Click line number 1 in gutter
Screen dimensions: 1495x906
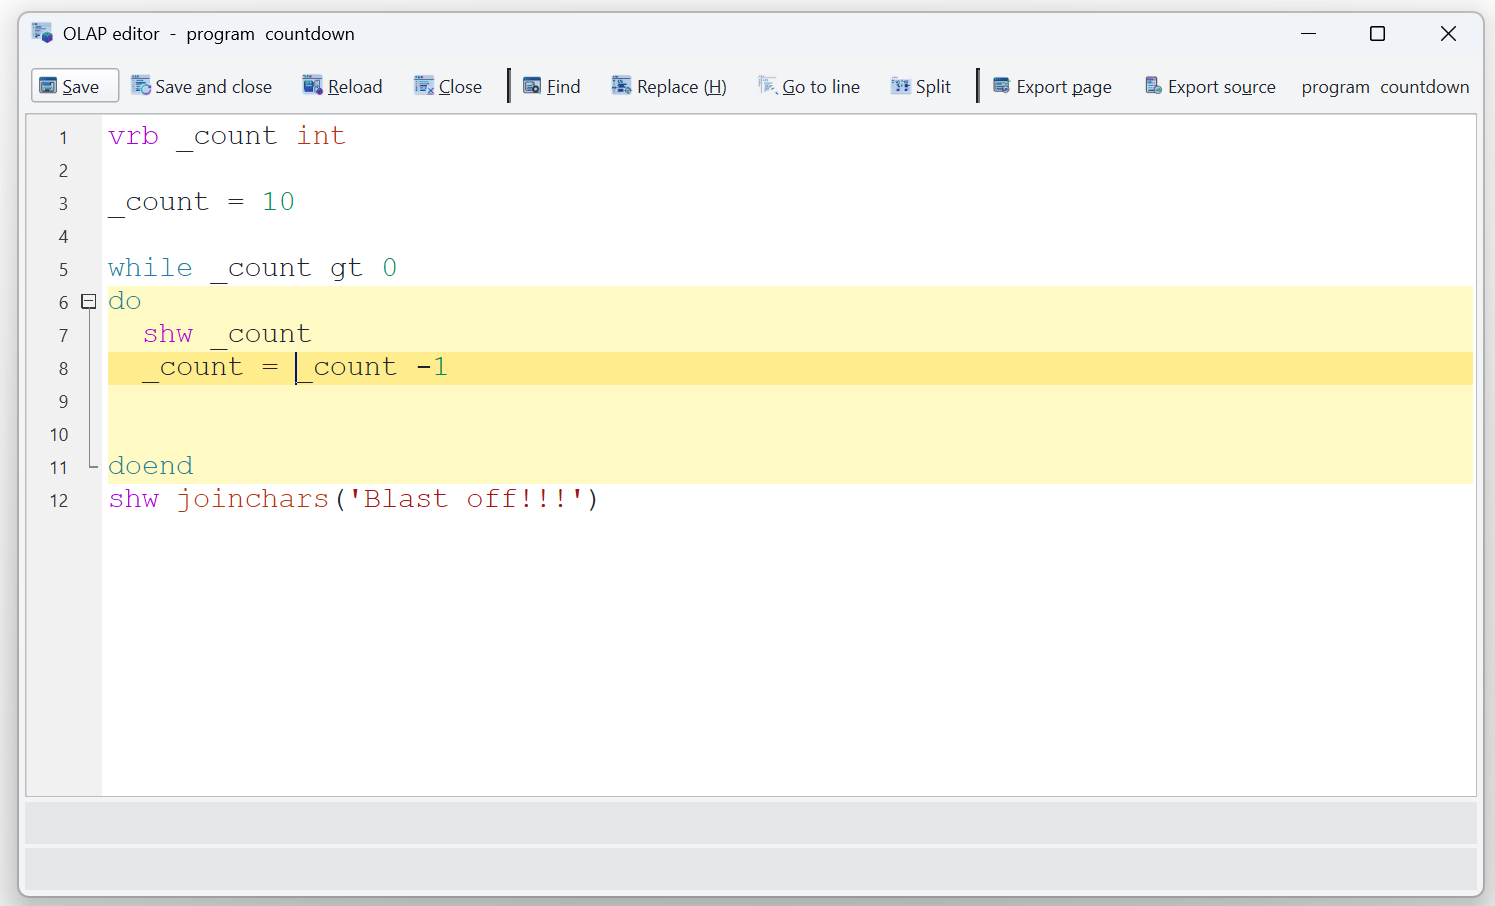coord(63,138)
